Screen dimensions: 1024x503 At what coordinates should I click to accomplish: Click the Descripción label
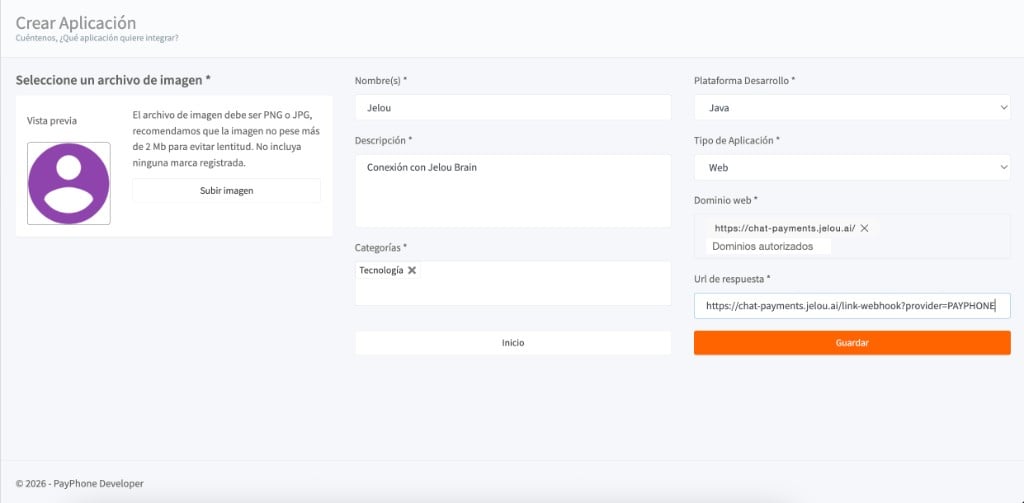click(383, 140)
